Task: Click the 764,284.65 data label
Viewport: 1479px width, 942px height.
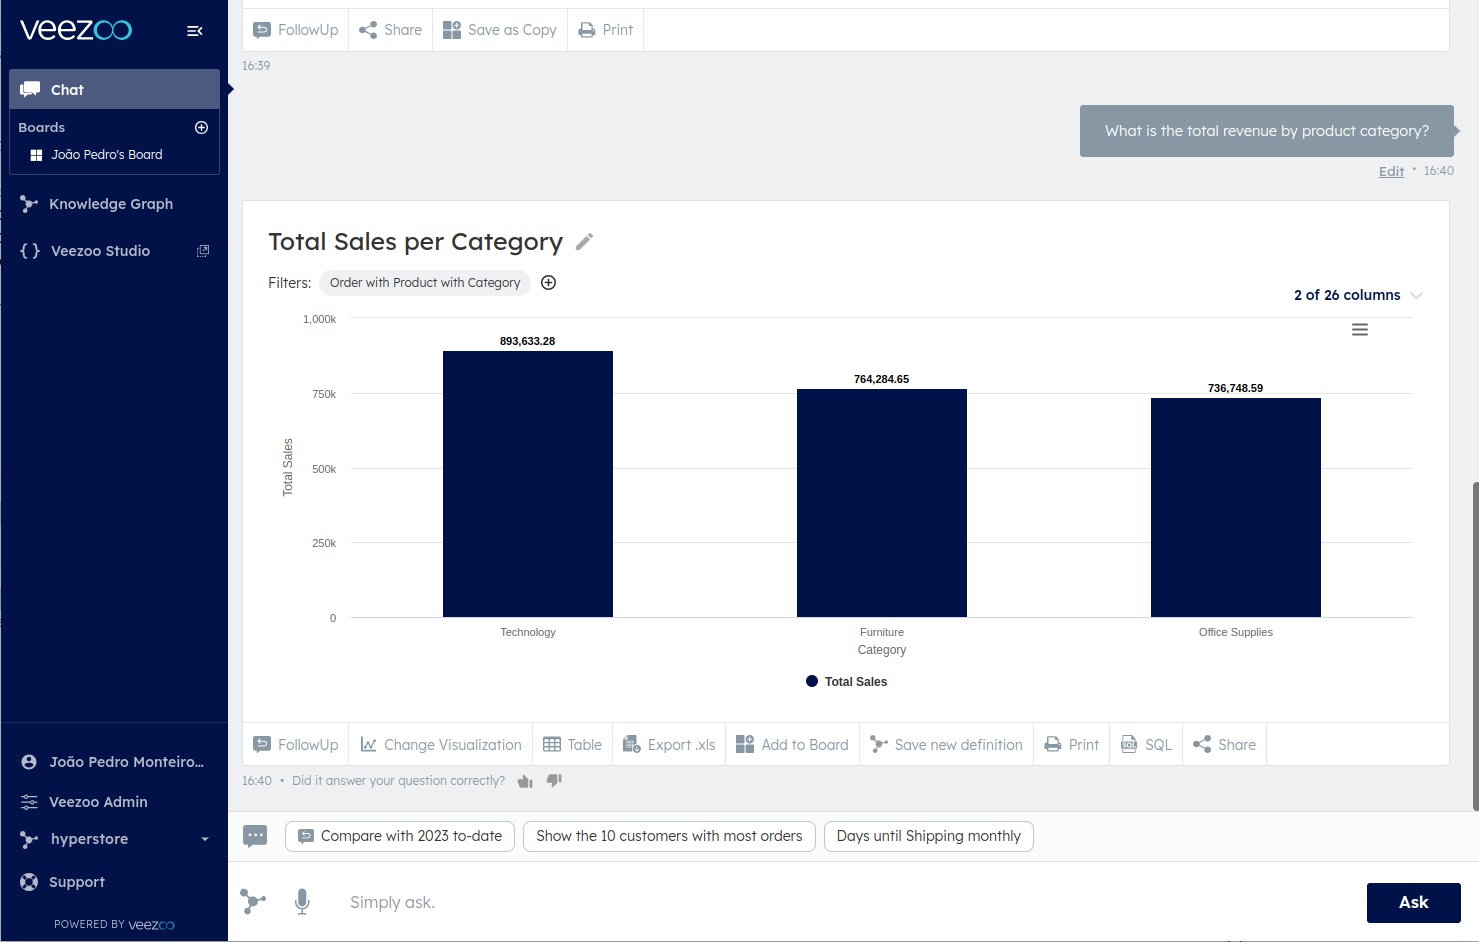Action: (882, 379)
